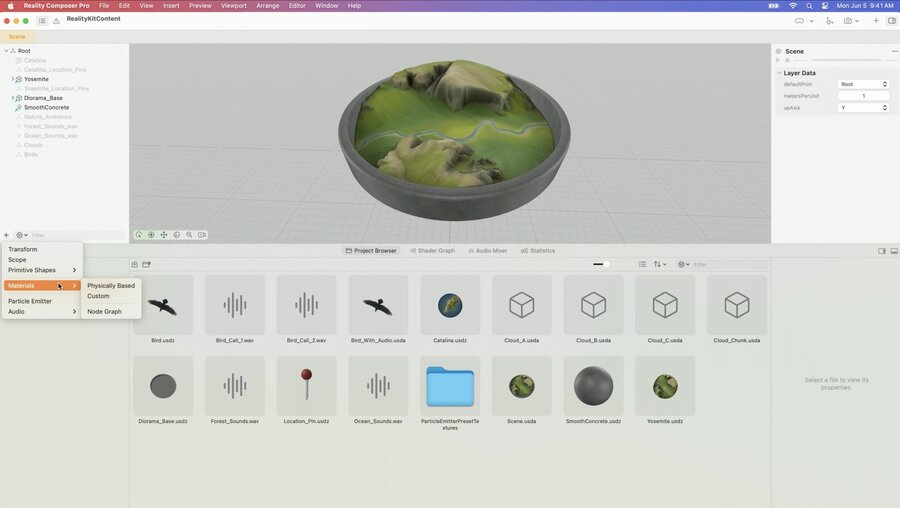
Task: Play the scene timeline in inspector
Action: 779,60
